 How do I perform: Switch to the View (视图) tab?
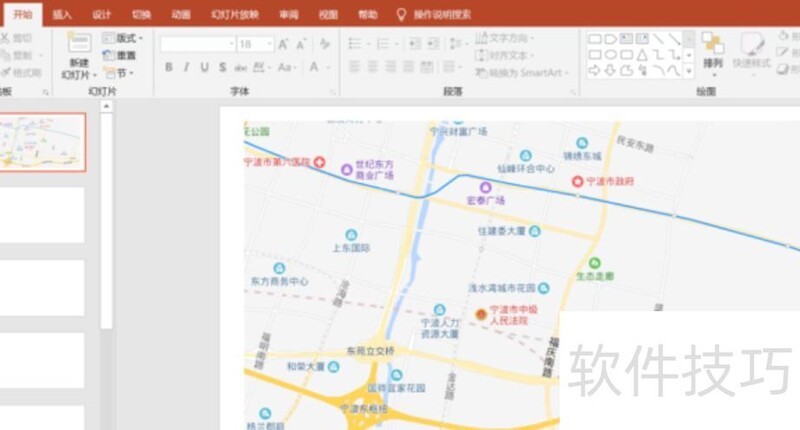click(x=328, y=14)
